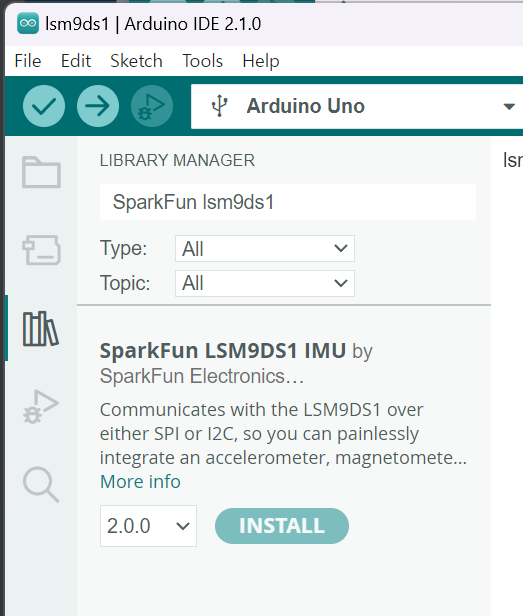Open the Boards Manager sidebar icon
Screen dimensions: 523x616
[41, 250]
